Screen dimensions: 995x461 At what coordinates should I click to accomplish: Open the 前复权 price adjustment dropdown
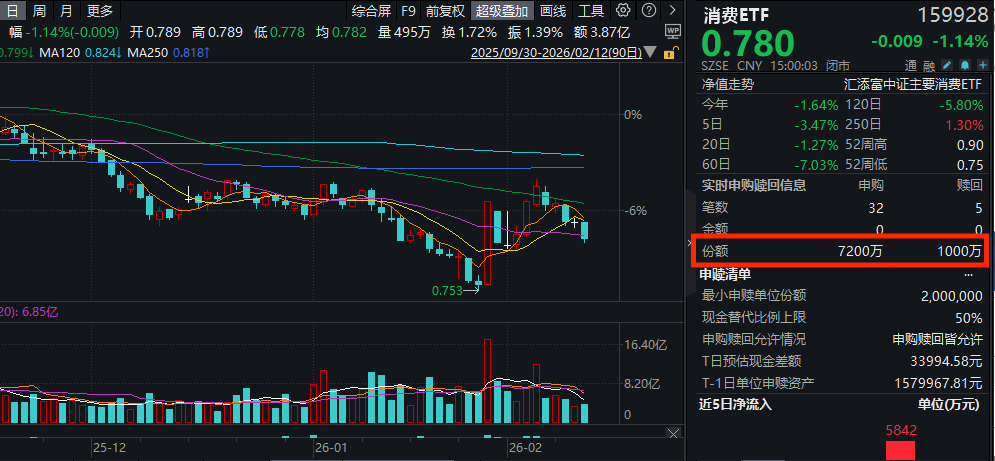click(444, 11)
